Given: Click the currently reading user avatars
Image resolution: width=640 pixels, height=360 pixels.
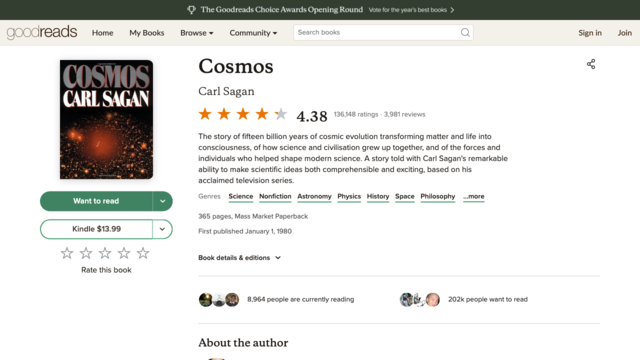Looking at the screenshot, I should click(219, 300).
